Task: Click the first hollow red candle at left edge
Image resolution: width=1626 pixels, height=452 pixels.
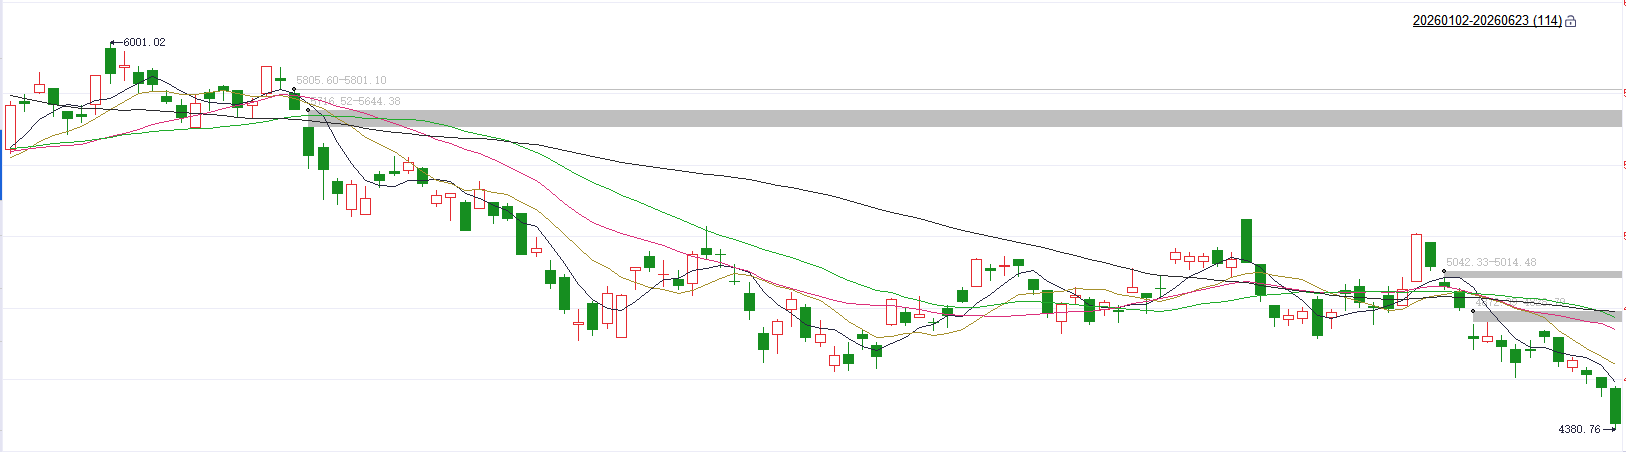Action: point(11,127)
